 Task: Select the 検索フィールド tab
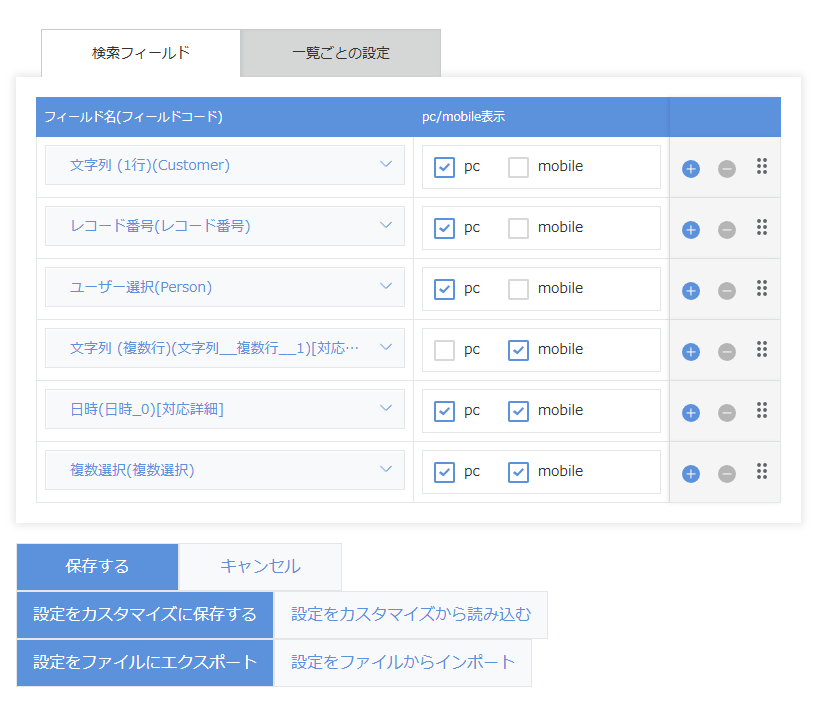point(141,53)
